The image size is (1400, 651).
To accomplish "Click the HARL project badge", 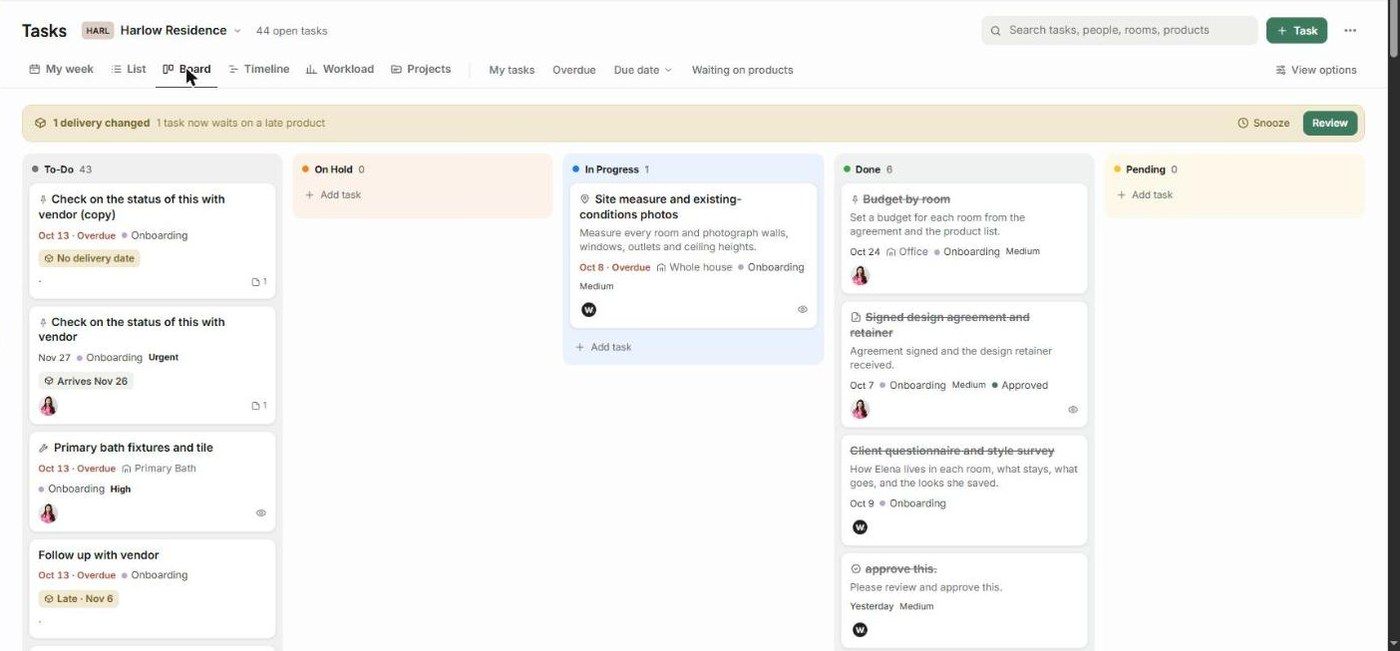I will coord(97,31).
